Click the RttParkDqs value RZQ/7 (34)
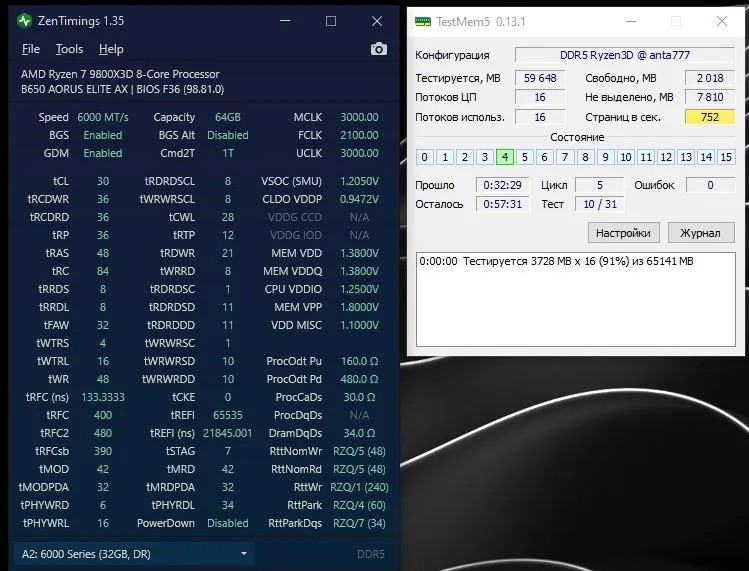Viewport: 749px width, 571px height. coord(359,523)
